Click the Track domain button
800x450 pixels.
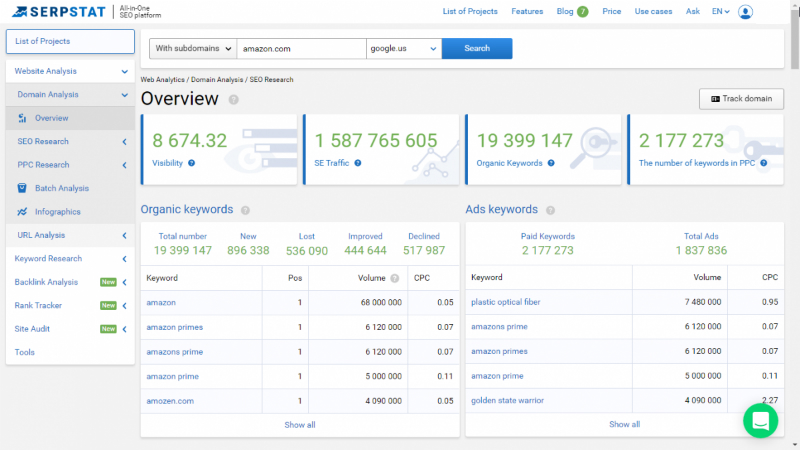point(741,99)
